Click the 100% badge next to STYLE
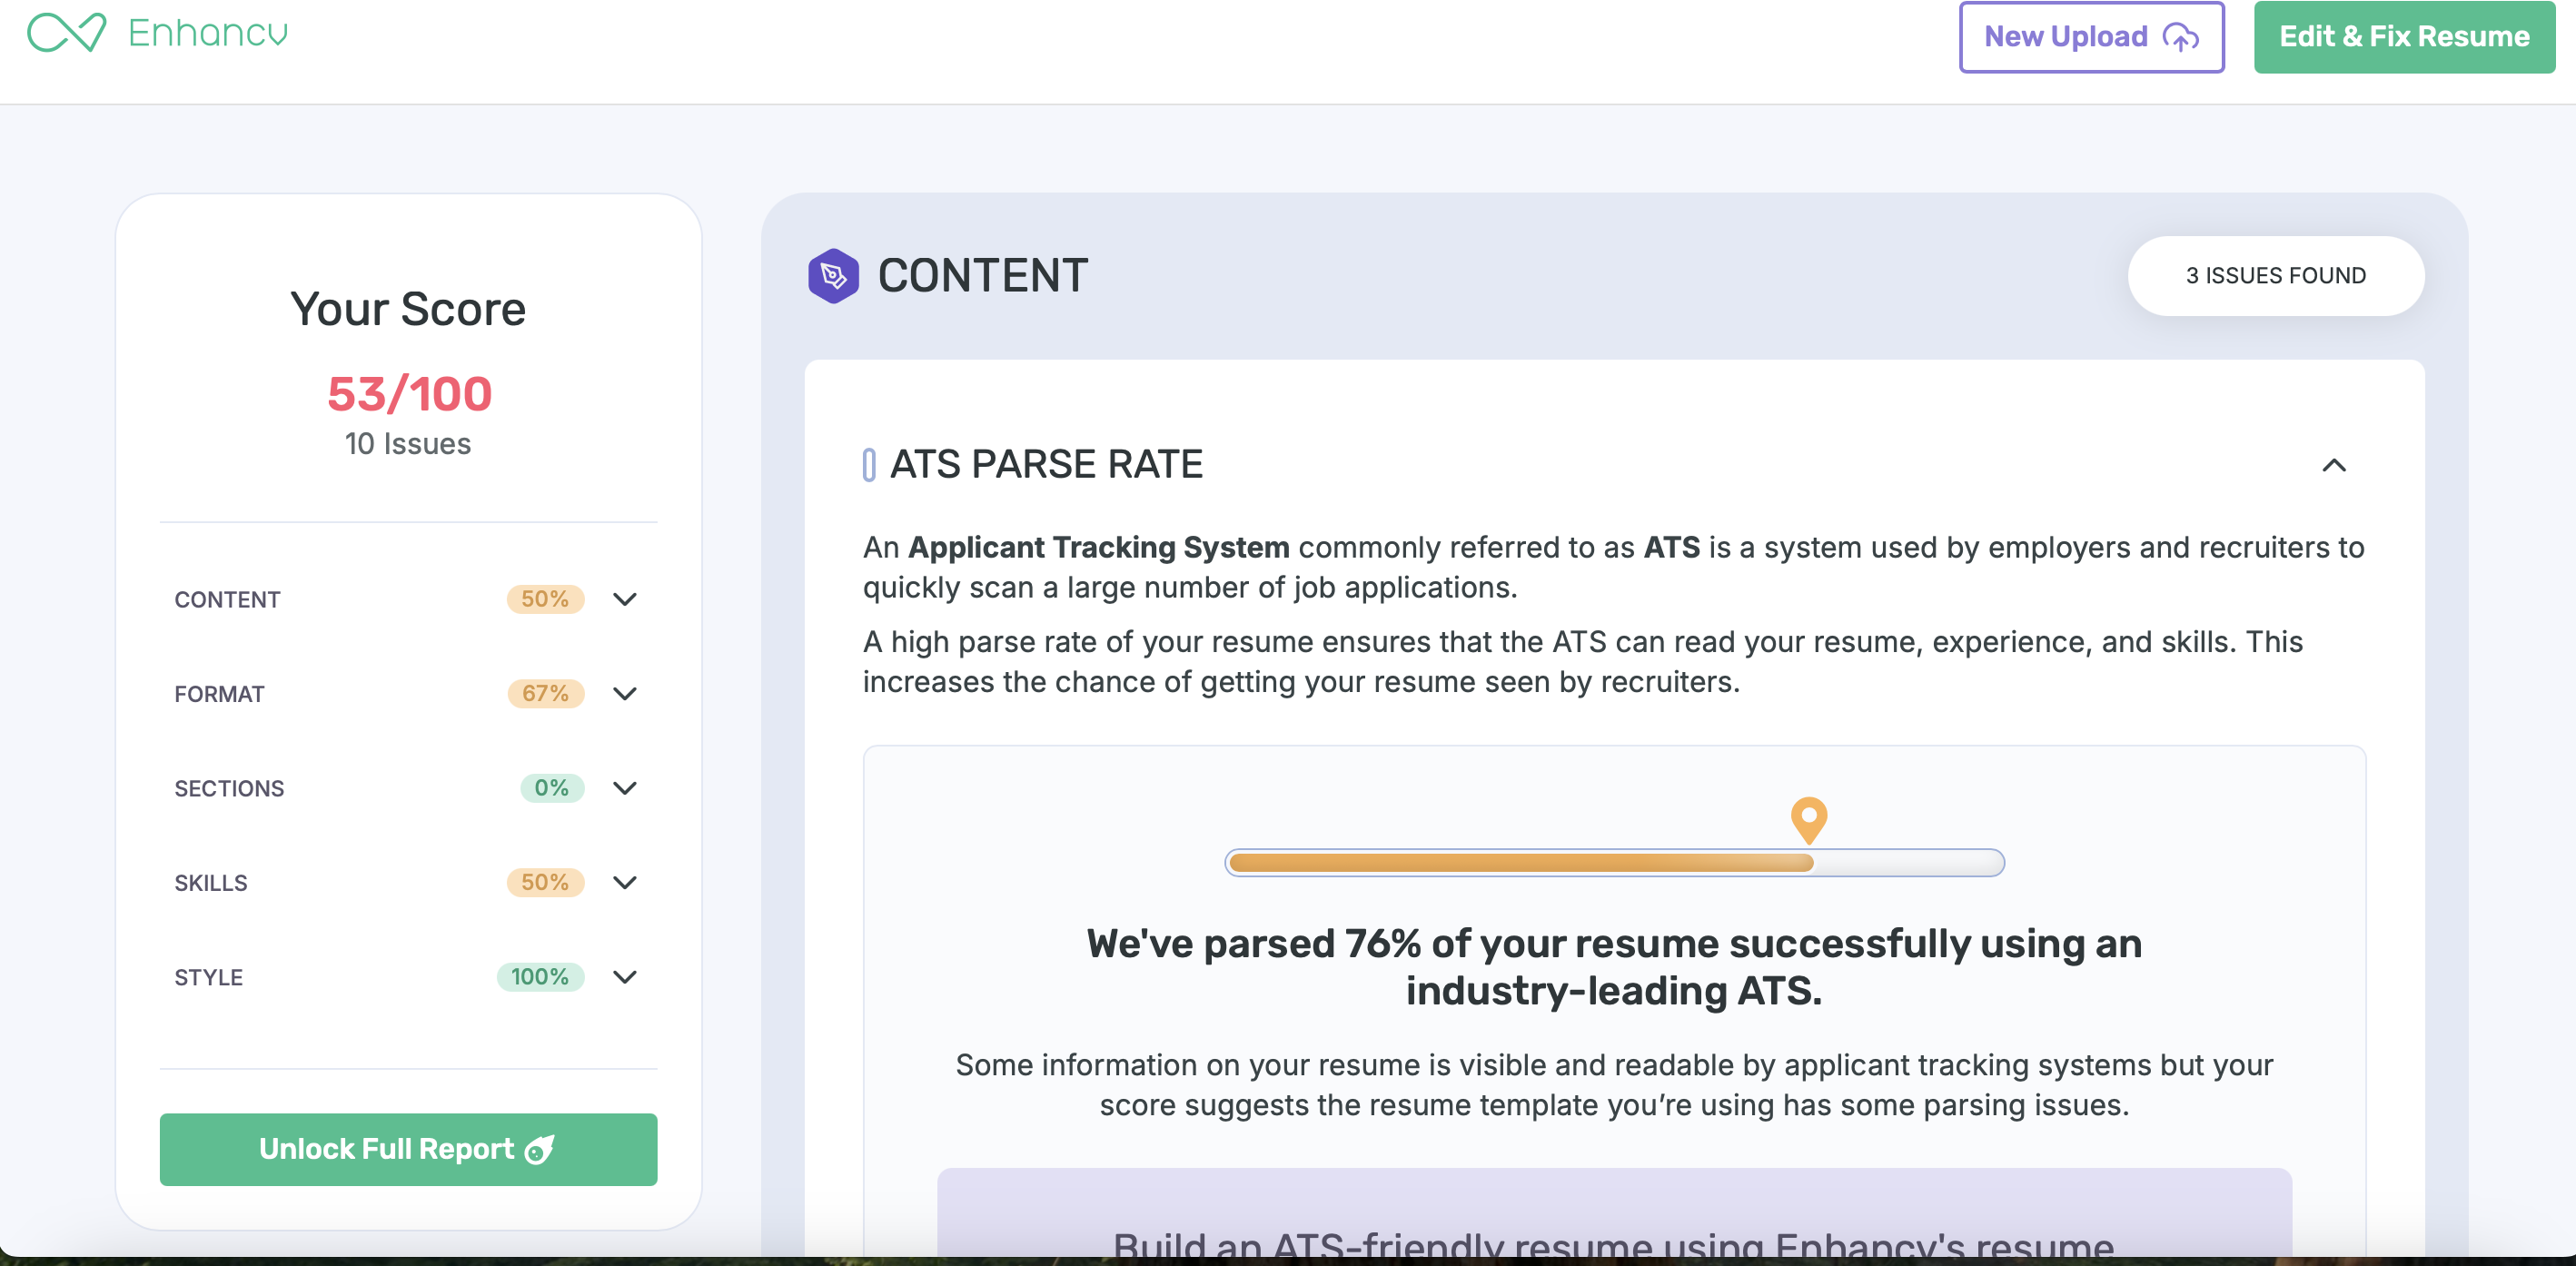 pos(540,977)
